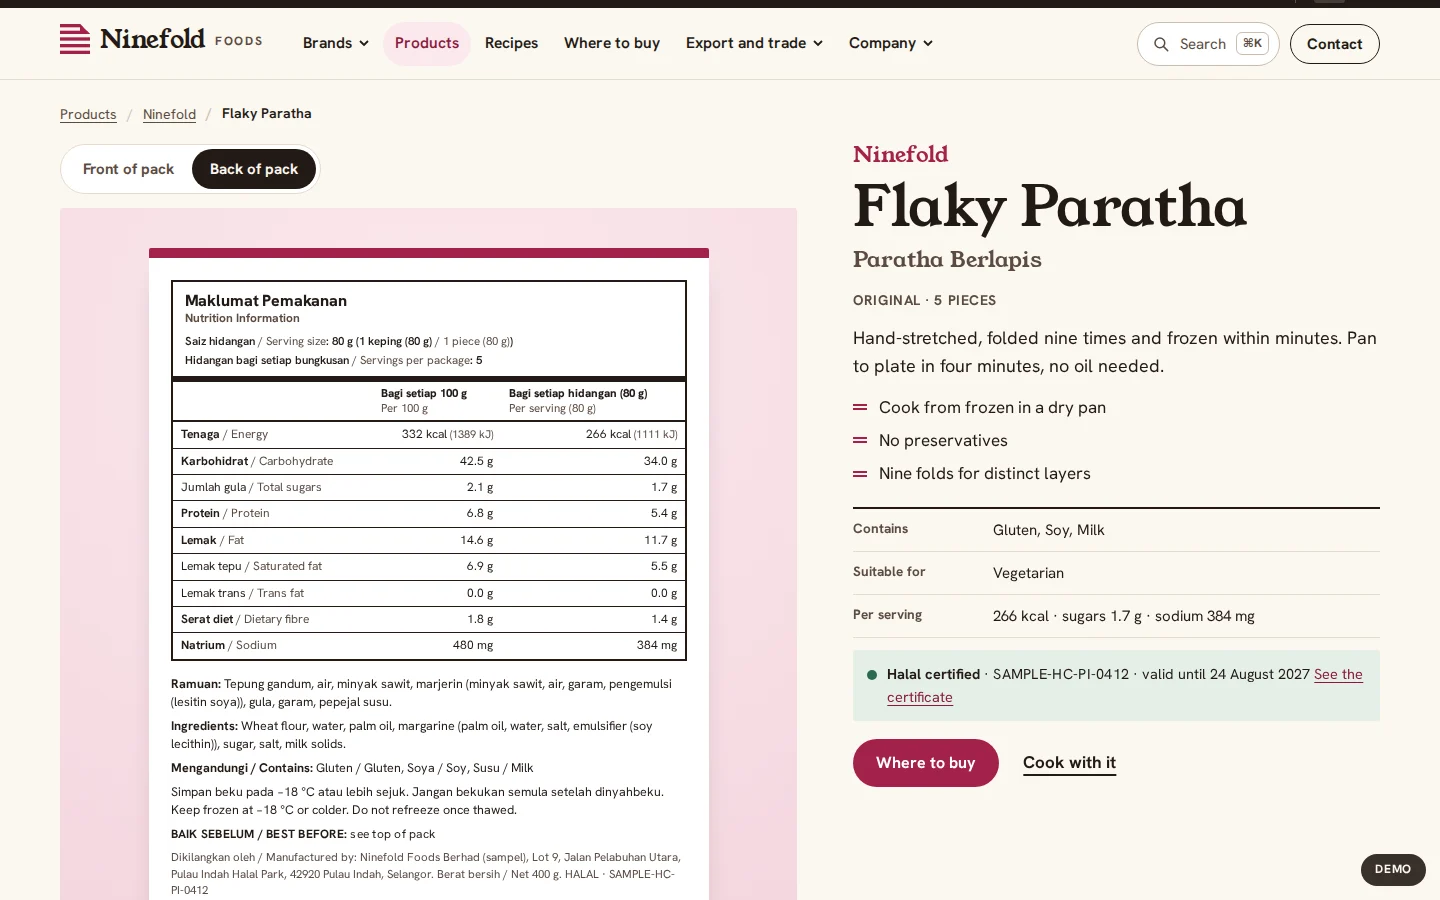Click the ORIGINAL · 5 PIECES label
1440x900 pixels.
pyautogui.click(x=924, y=300)
